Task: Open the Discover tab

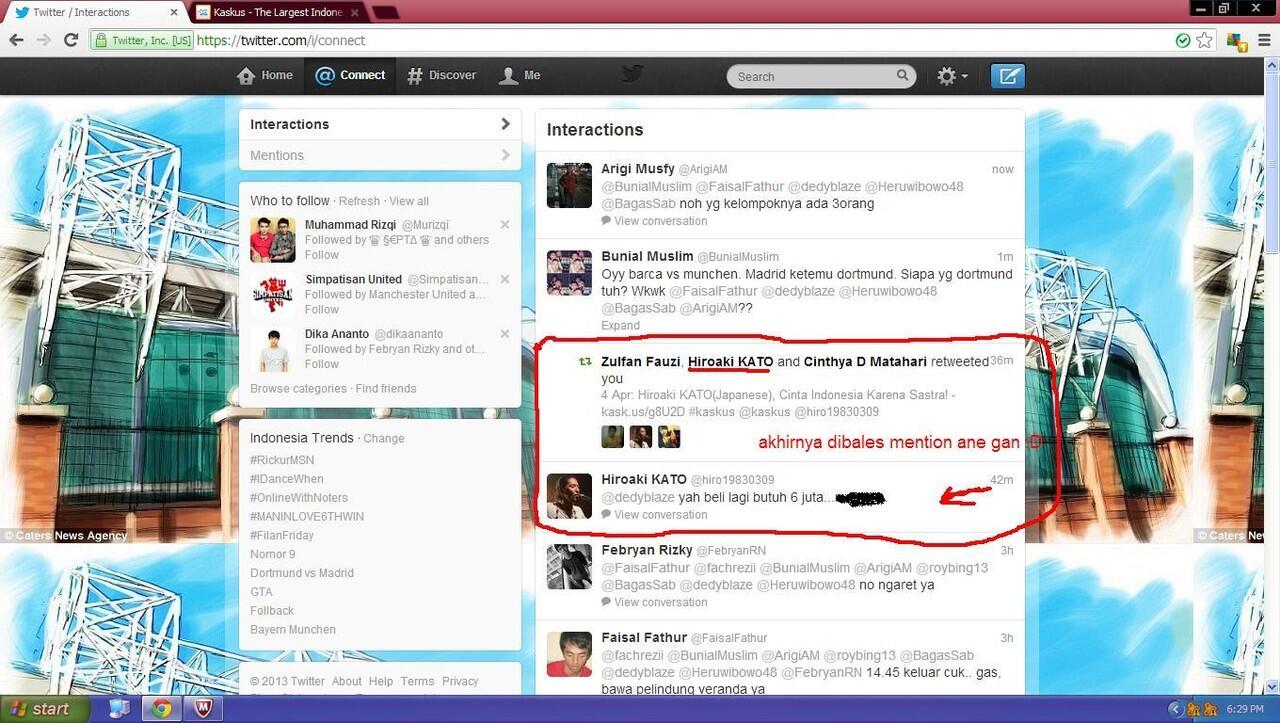Action: click(441, 75)
